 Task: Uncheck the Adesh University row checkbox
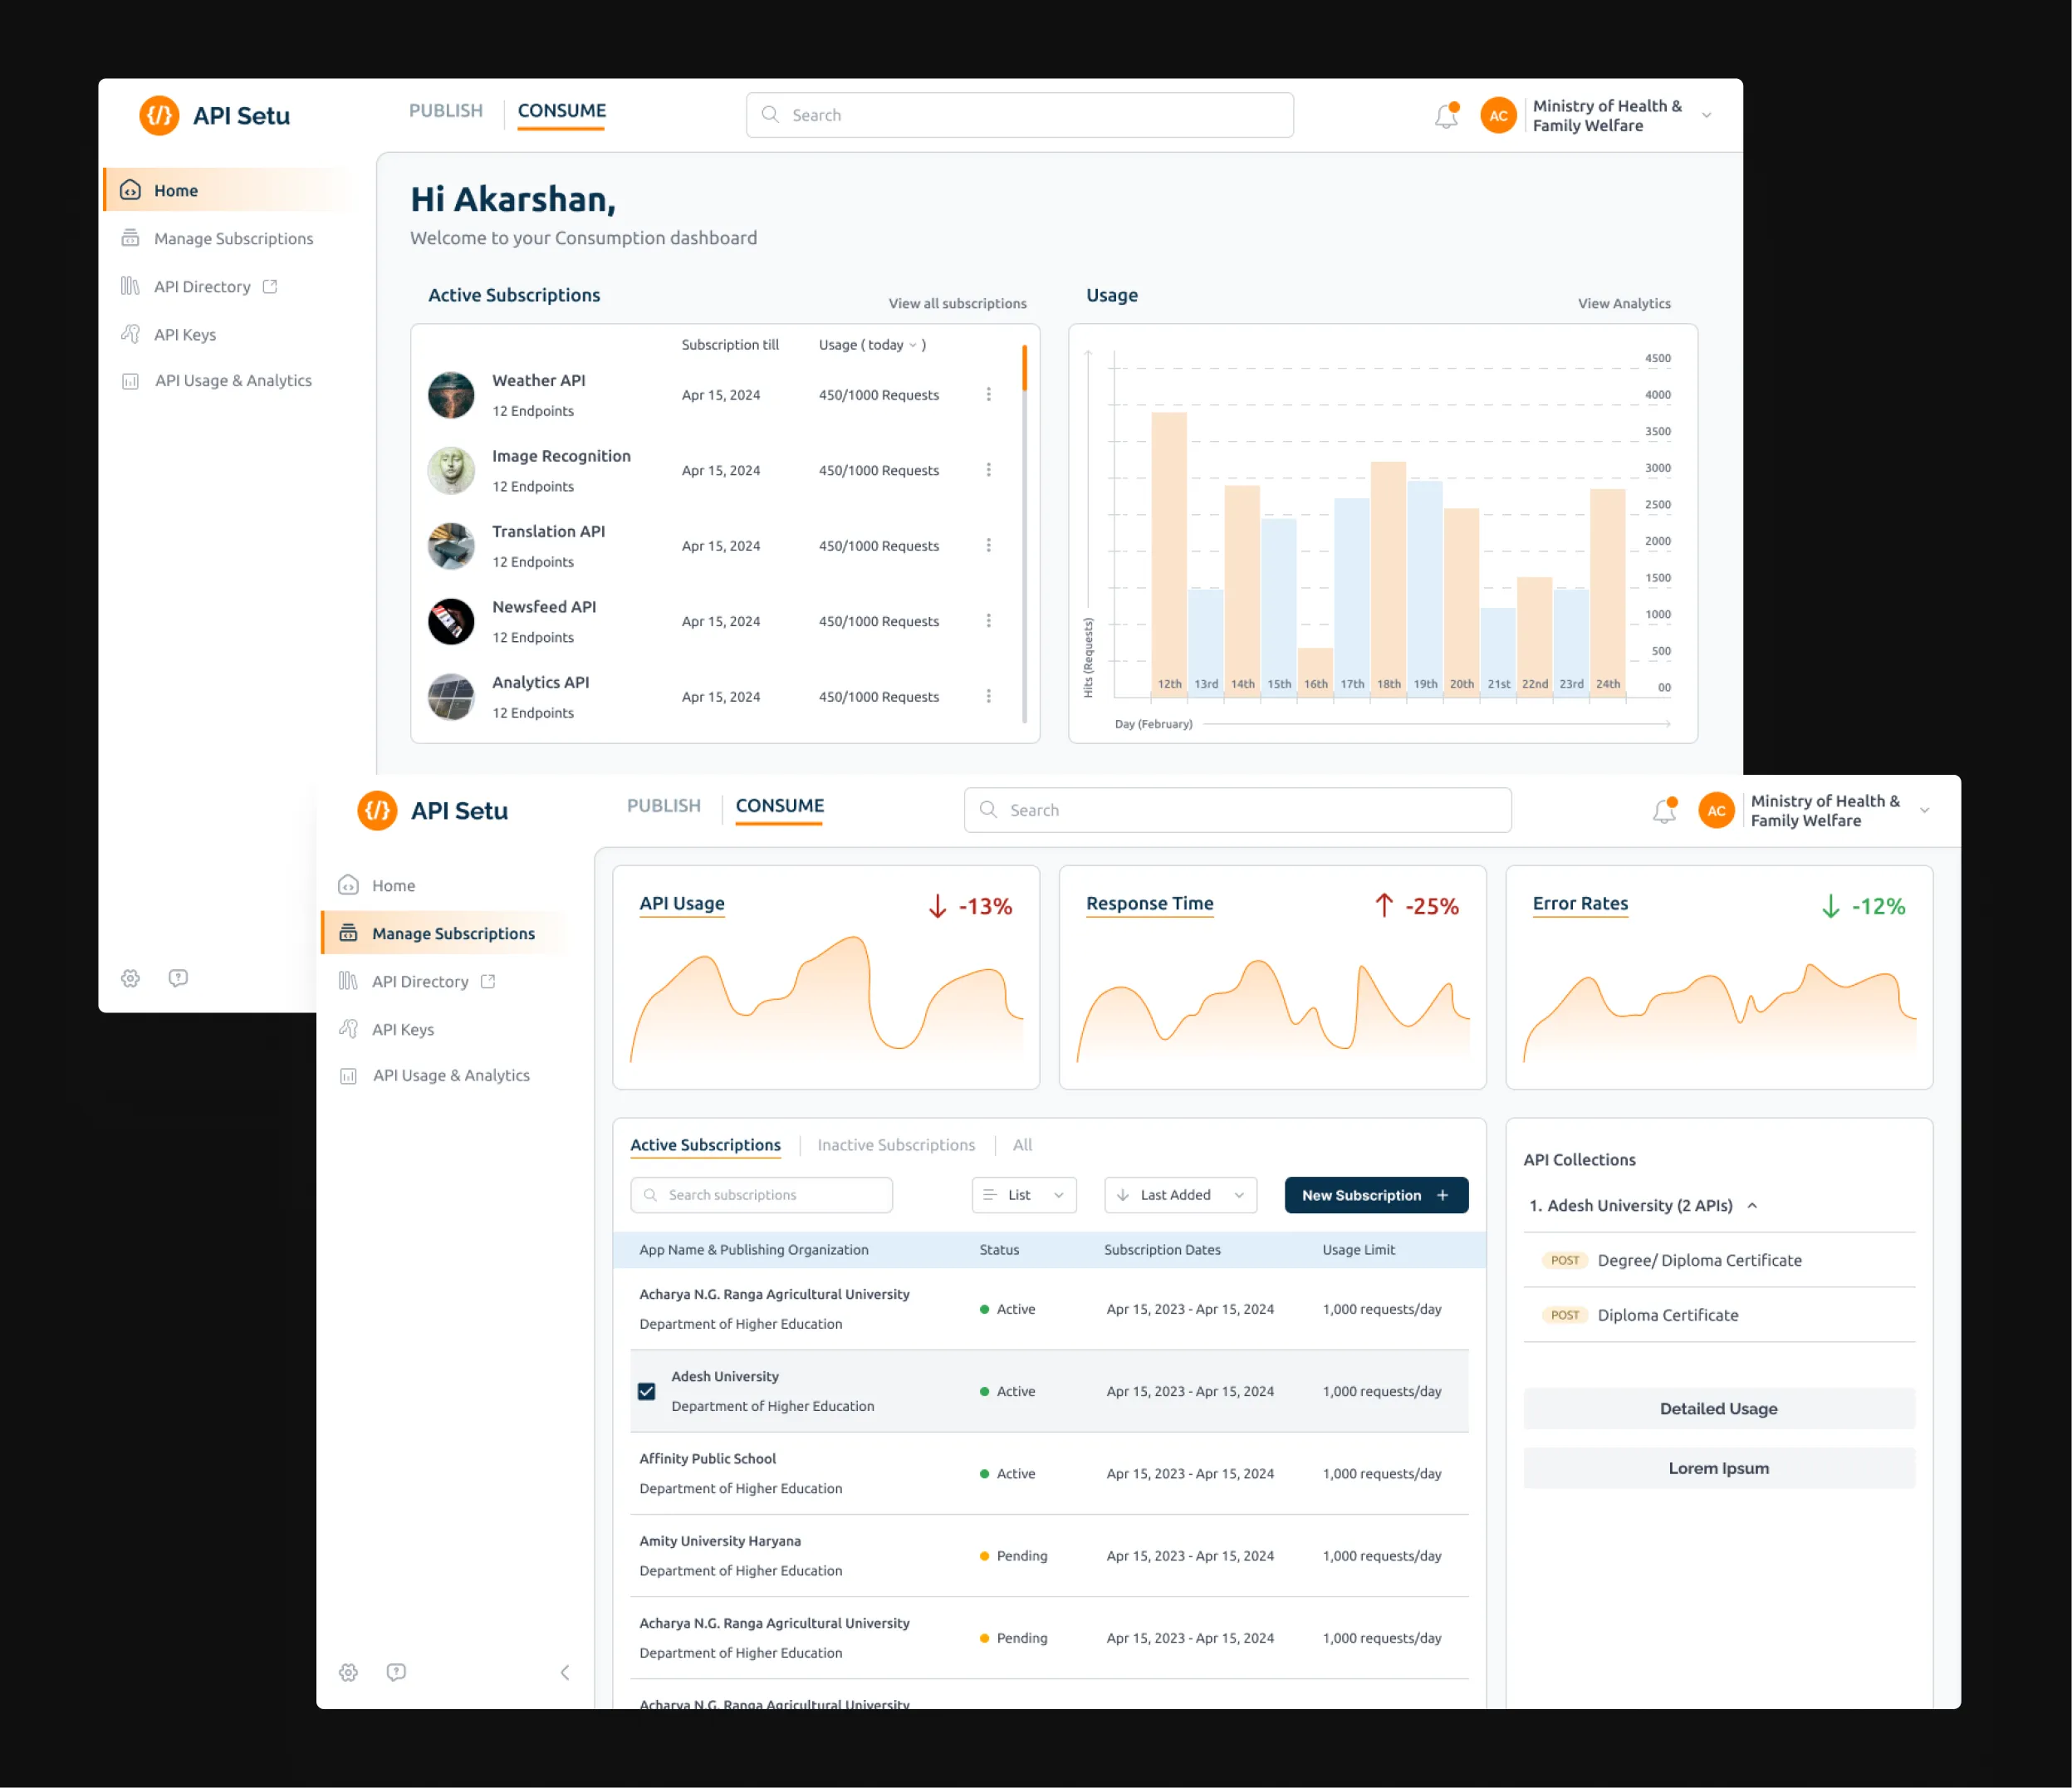647,1391
